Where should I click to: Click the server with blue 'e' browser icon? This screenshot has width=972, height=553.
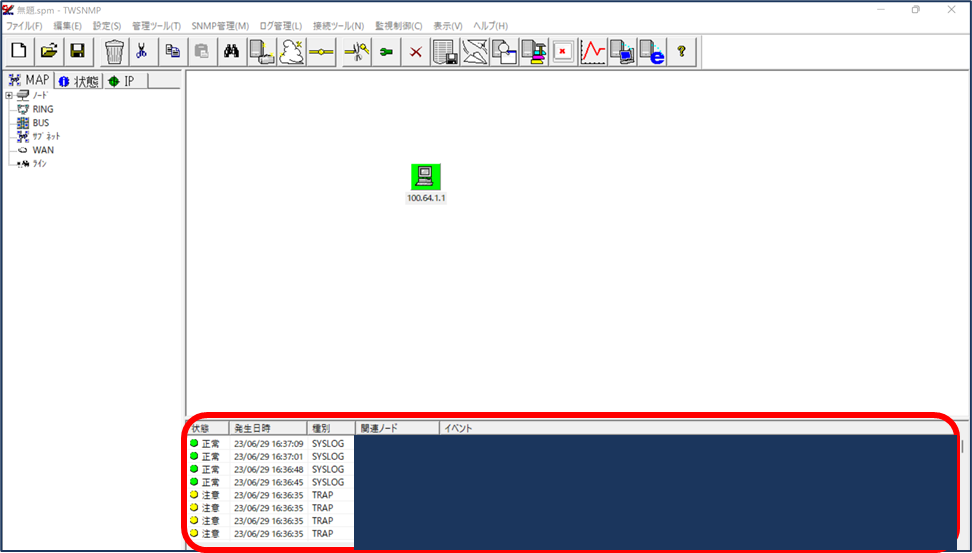point(652,51)
